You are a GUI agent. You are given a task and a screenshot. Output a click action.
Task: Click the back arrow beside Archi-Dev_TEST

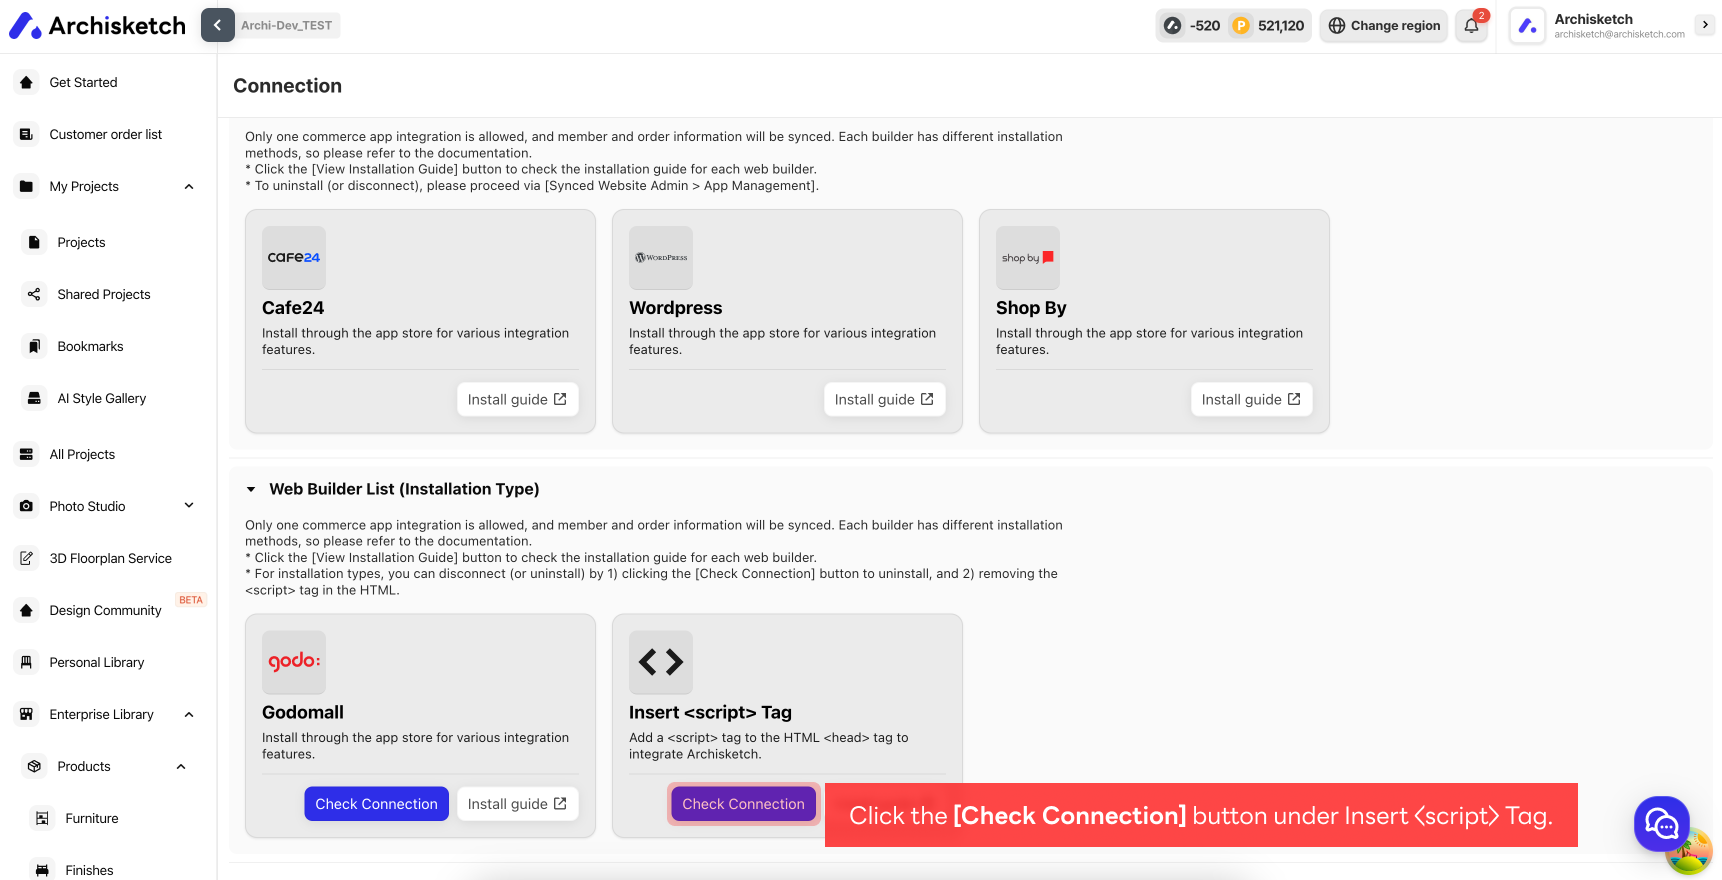point(217,25)
